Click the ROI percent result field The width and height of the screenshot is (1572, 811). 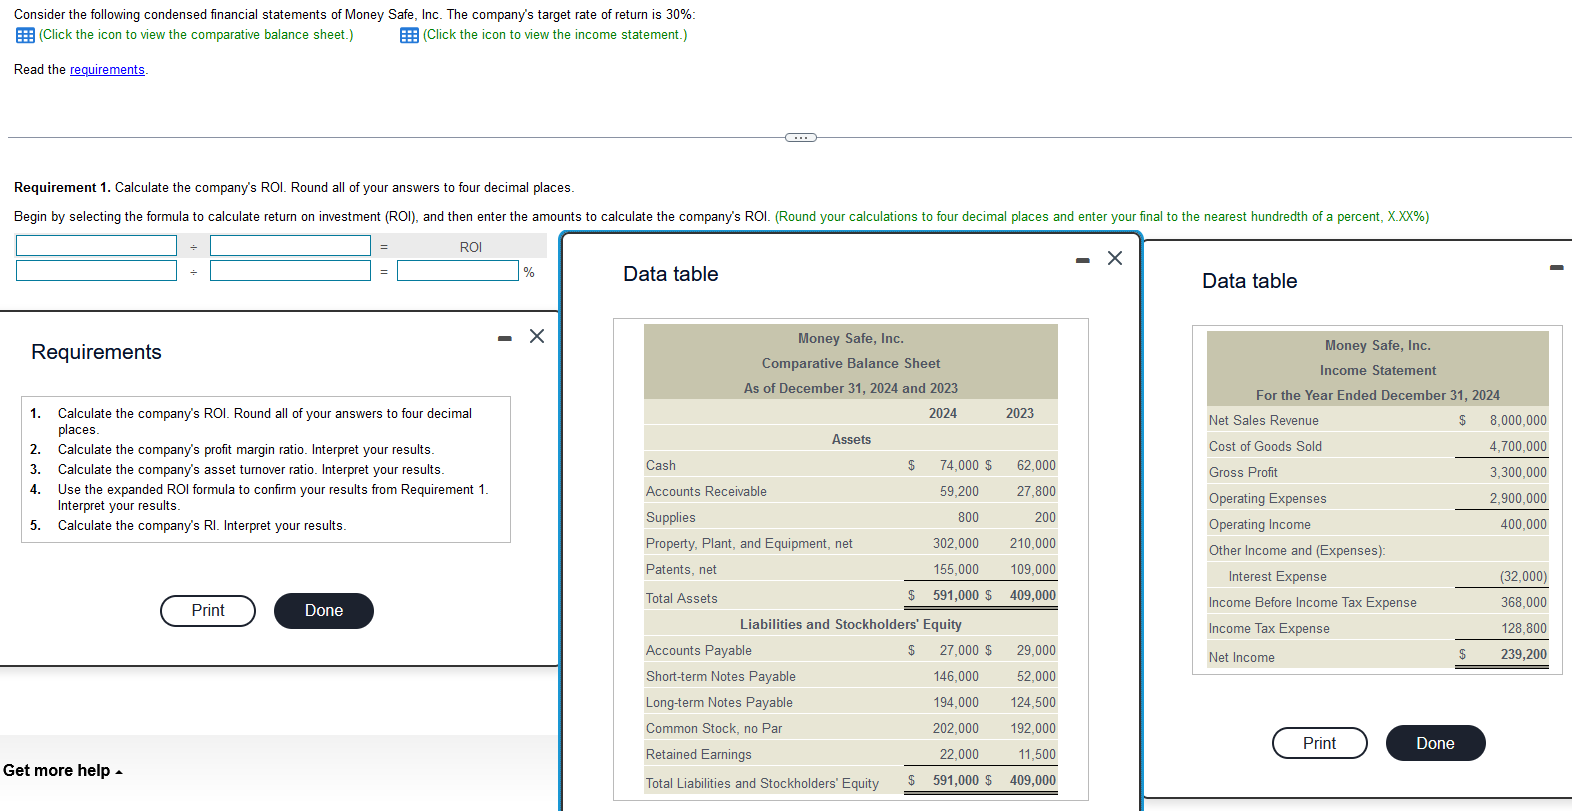(458, 270)
